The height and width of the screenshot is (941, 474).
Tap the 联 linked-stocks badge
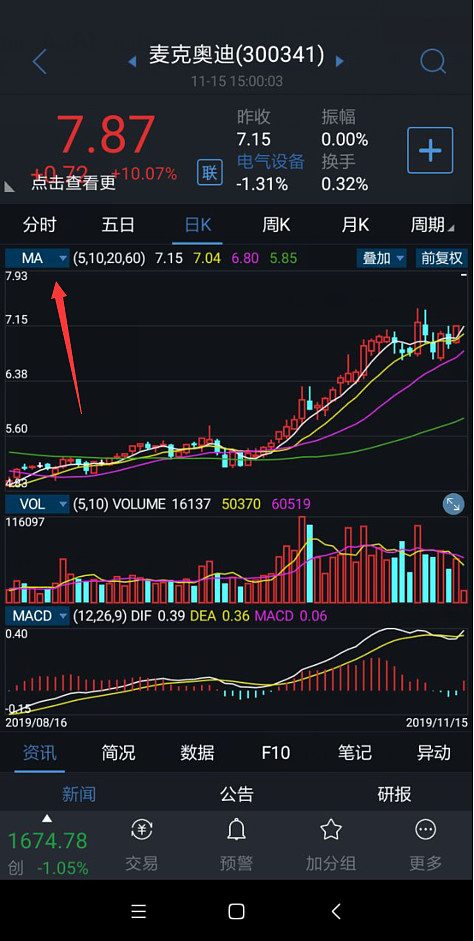pos(209,173)
